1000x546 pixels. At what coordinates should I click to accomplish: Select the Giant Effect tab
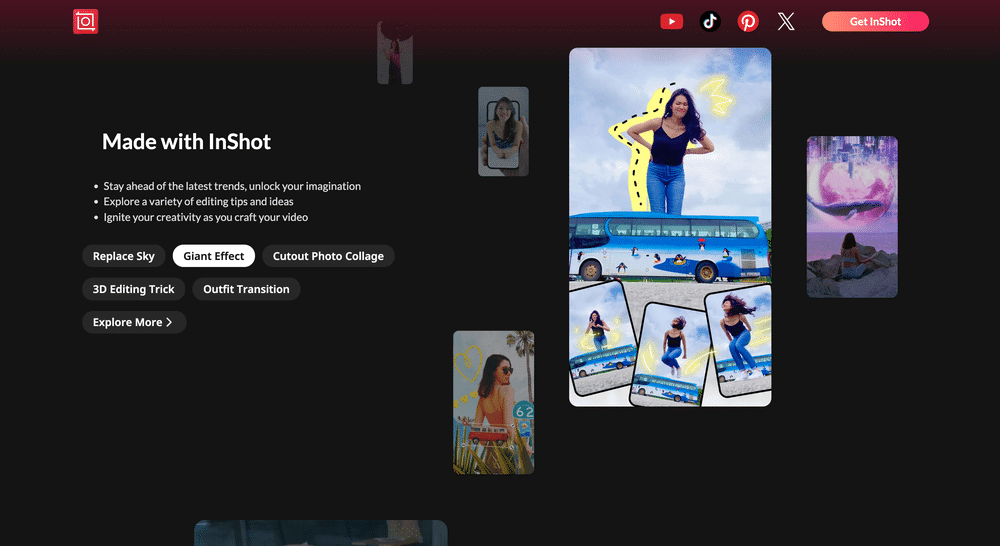coord(214,256)
